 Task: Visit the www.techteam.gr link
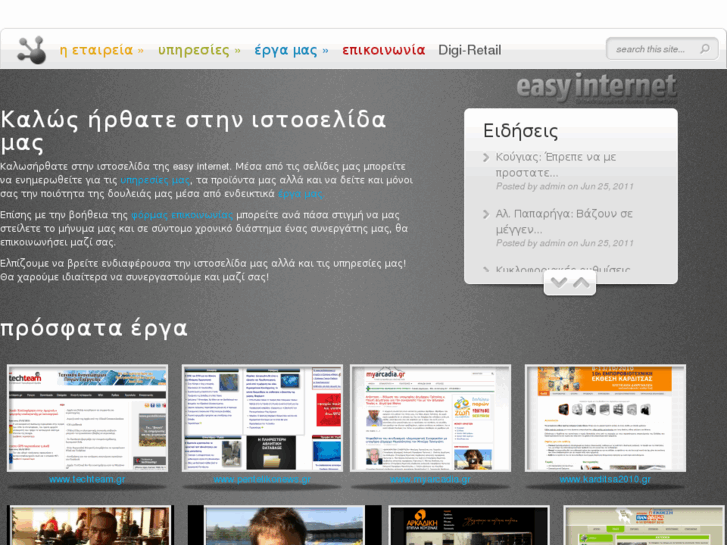coord(87,479)
